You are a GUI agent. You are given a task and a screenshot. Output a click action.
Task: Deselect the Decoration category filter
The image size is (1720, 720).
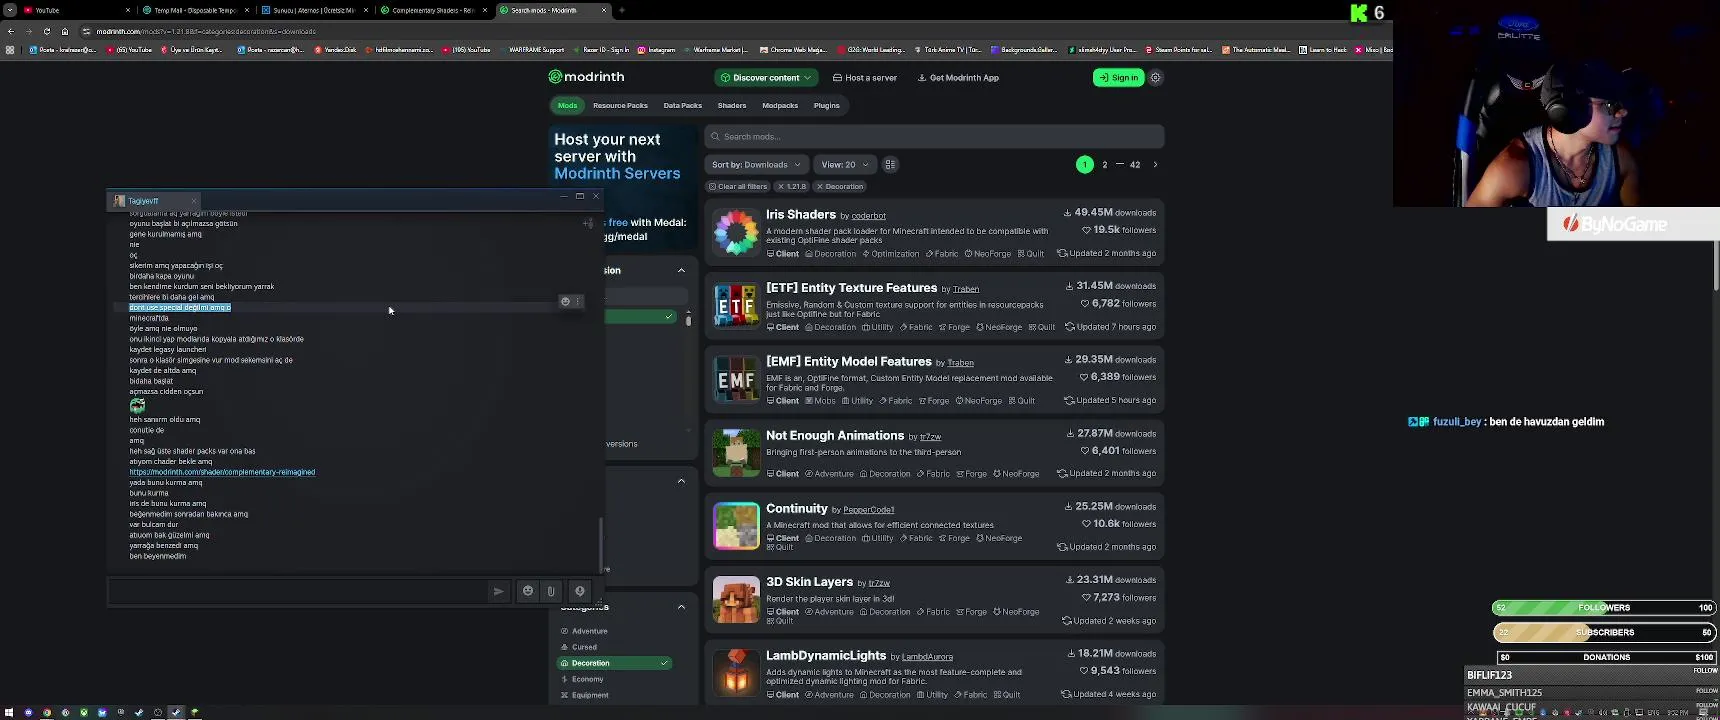pyautogui.click(x=614, y=663)
